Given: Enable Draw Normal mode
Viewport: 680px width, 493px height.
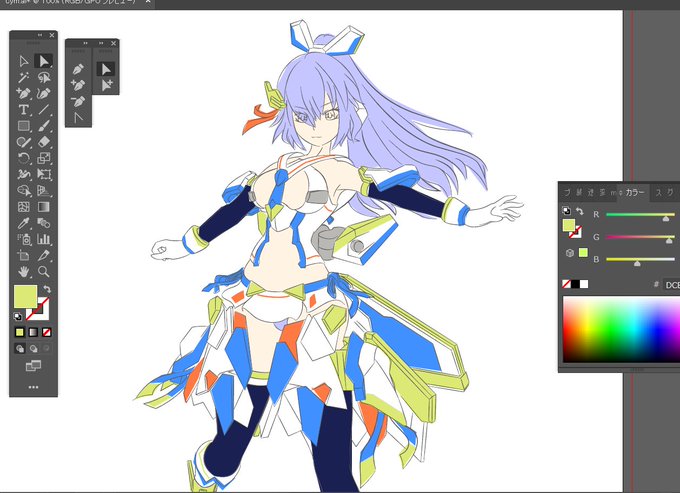Looking at the screenshot, I should pyautogui.click(x=20, y=348).
